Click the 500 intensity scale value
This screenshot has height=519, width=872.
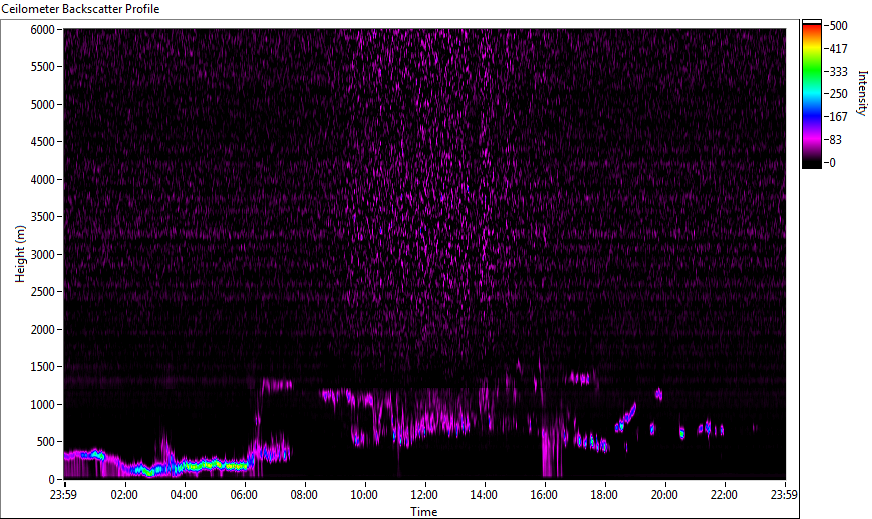(x=838, y=26)
